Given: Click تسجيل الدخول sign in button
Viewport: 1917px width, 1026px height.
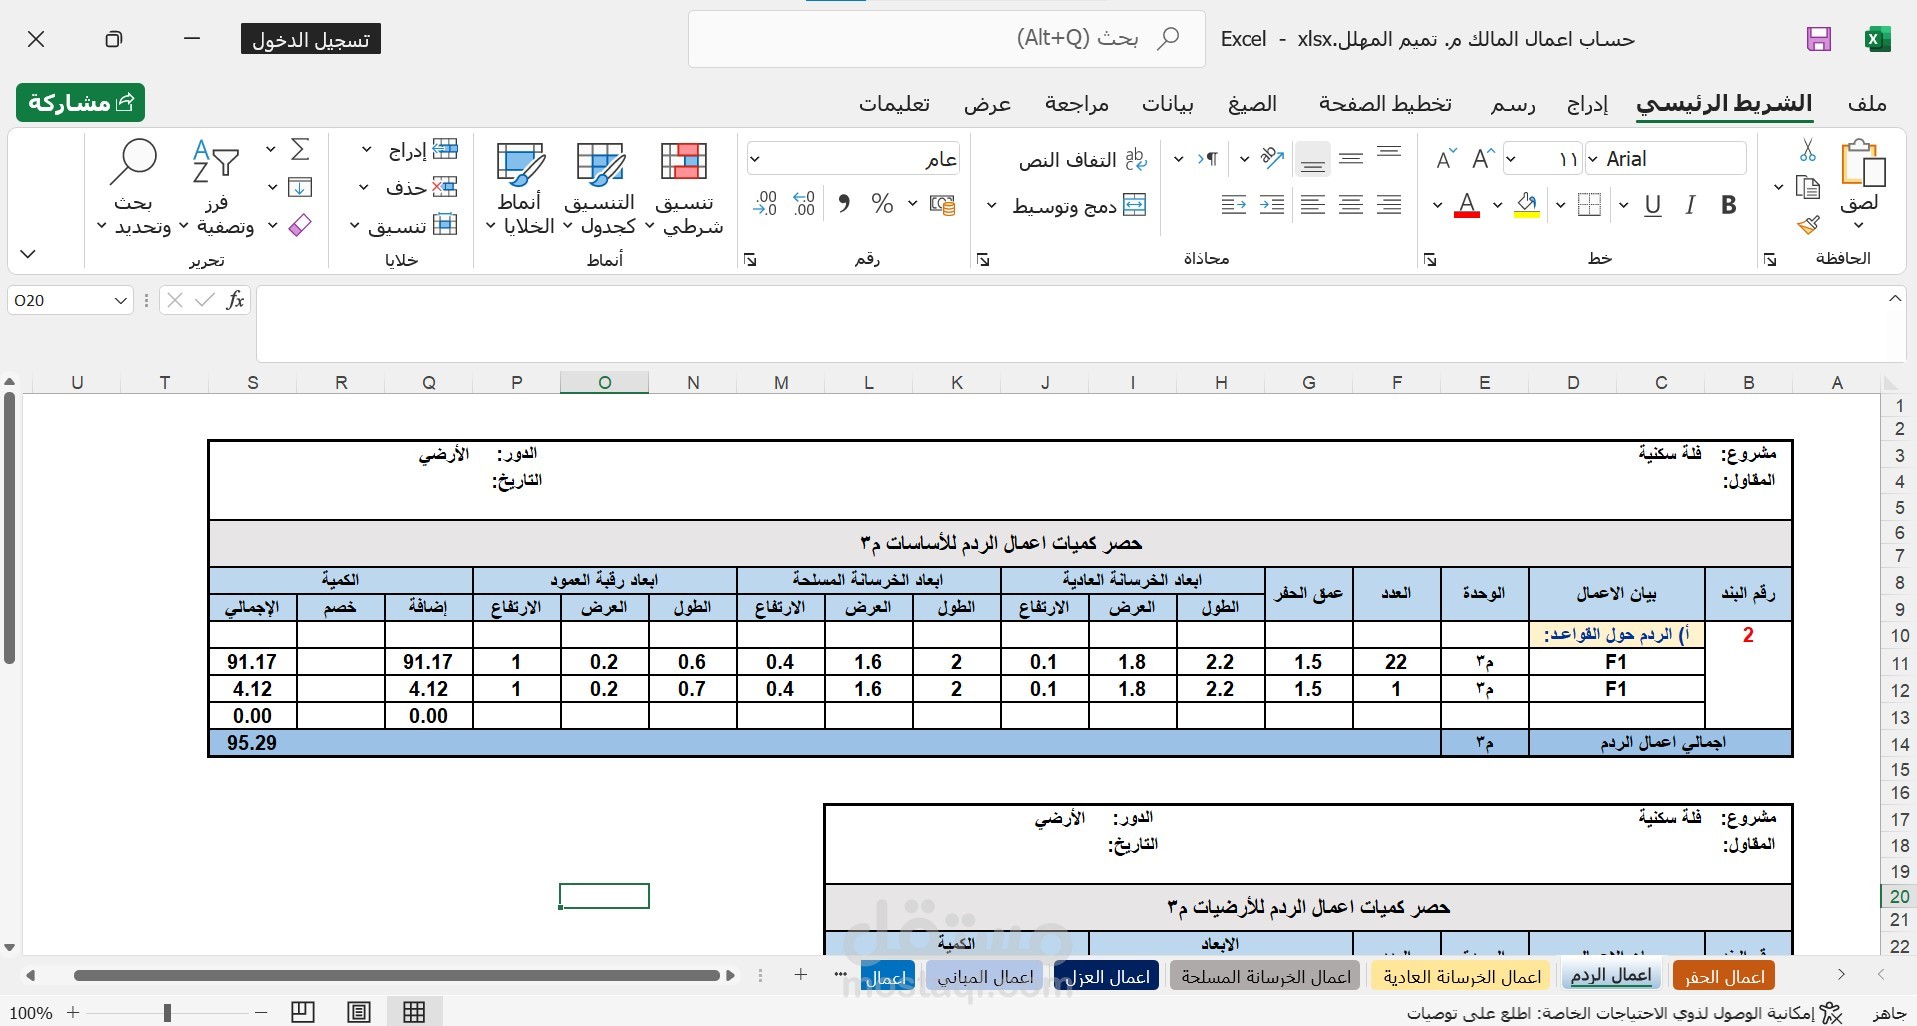Looking at the screenshot, I should click(311, 40).
